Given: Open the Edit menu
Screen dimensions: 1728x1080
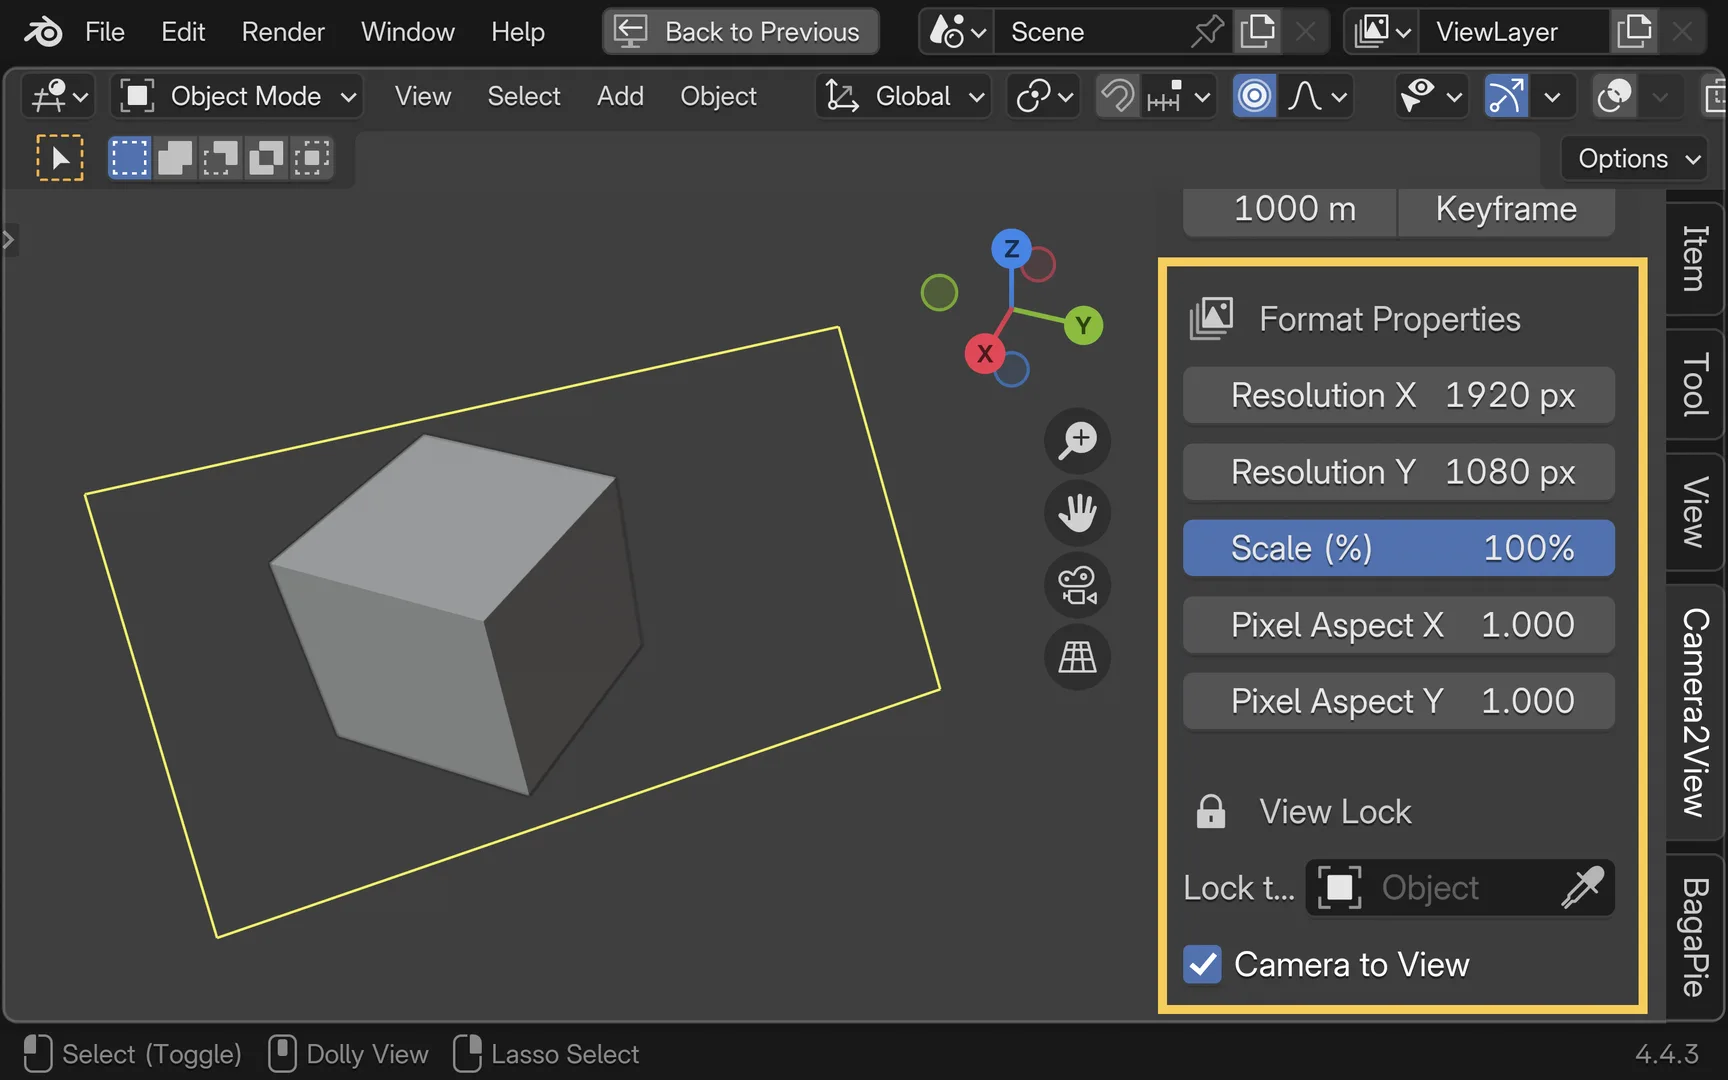Looking at the screenshot, I should [183, 32].
